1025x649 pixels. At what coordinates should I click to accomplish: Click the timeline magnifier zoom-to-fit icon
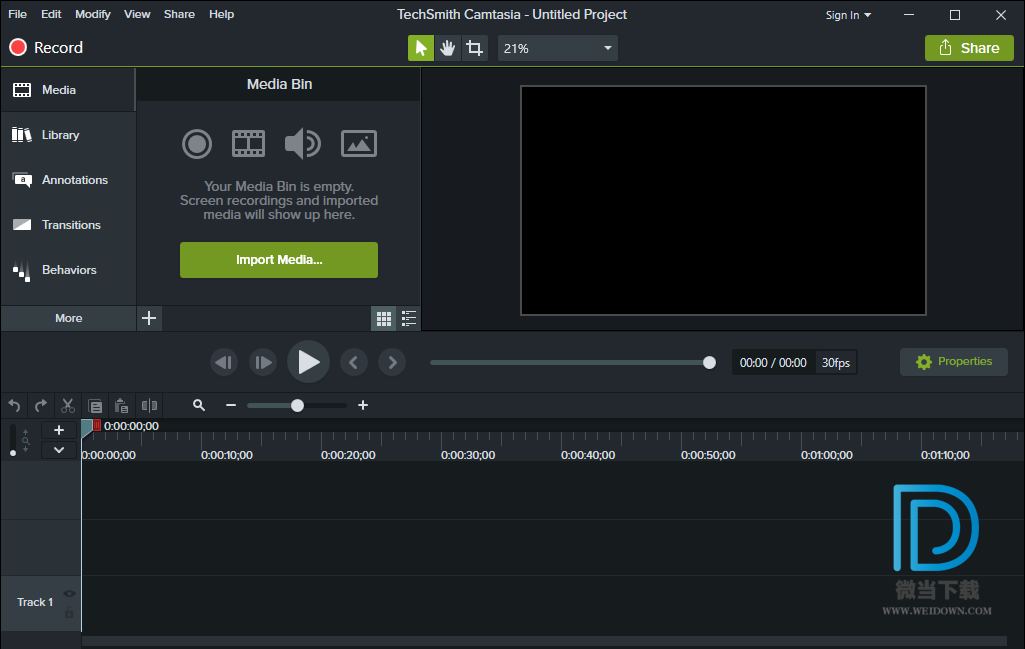click(x=199, y=405)
